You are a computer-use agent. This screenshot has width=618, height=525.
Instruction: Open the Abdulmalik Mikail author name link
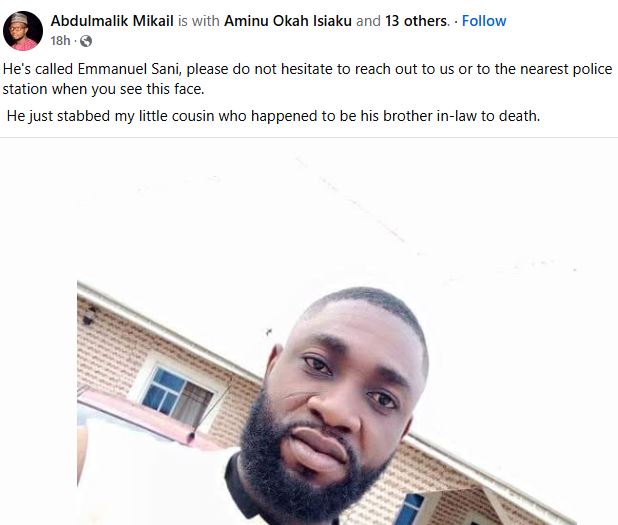(112, 21)
